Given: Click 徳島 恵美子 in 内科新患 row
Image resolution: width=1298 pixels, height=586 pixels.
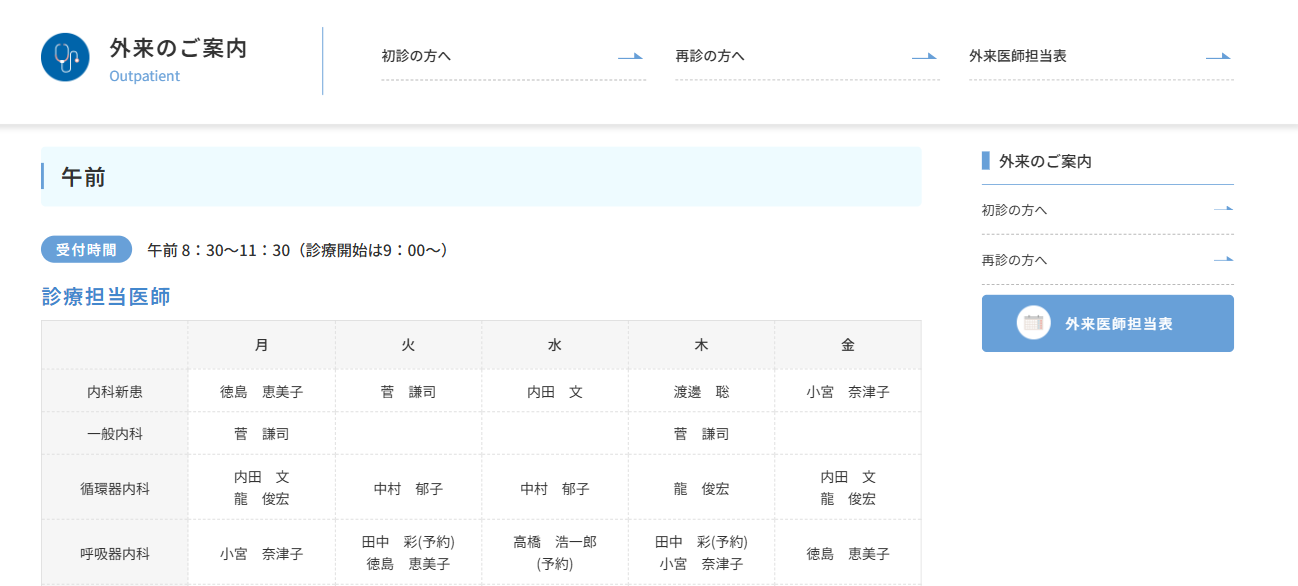Looking at the screenshot, I should click(261, 392).
